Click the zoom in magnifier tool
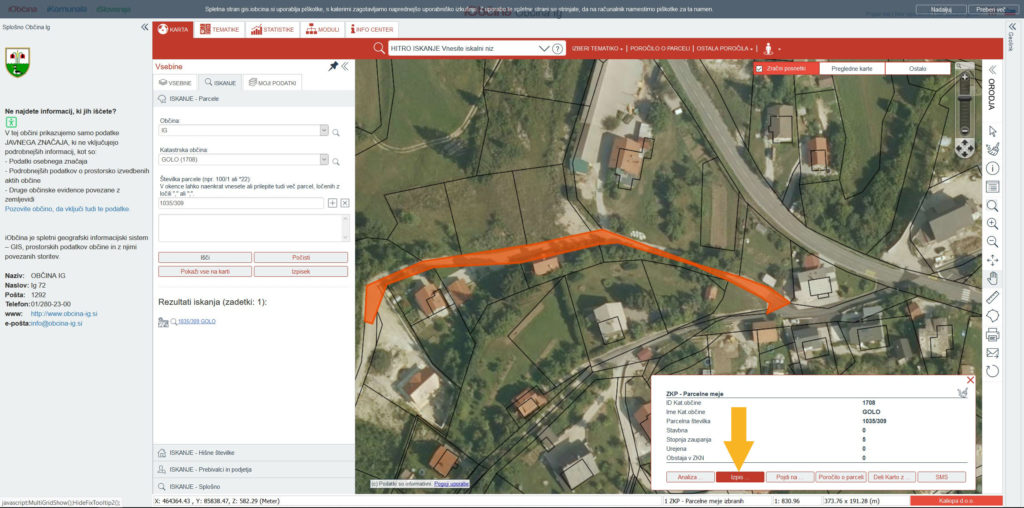 point(993,222)
